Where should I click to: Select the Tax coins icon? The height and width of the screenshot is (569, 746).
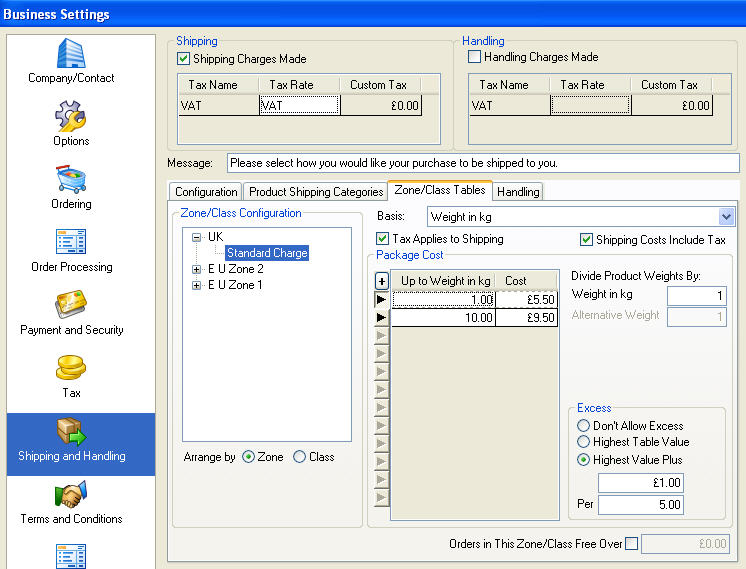pos(71,368)
